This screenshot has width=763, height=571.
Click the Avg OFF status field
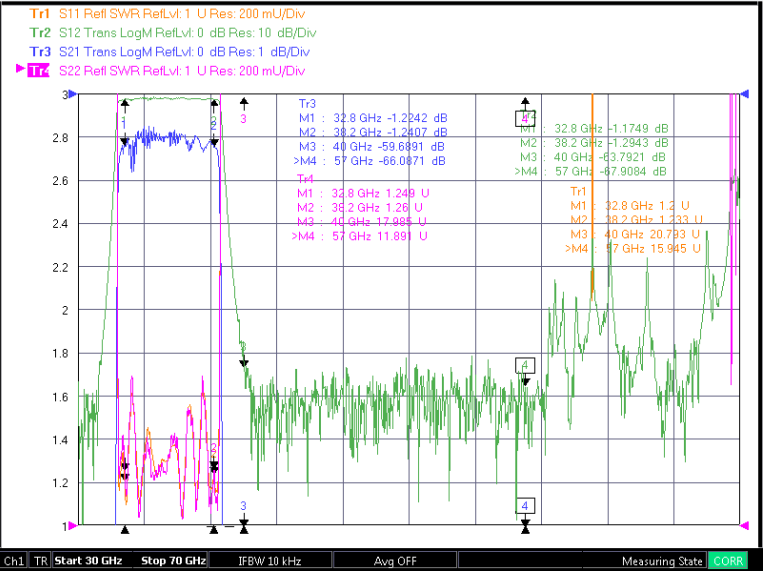(x=395, y=561)
